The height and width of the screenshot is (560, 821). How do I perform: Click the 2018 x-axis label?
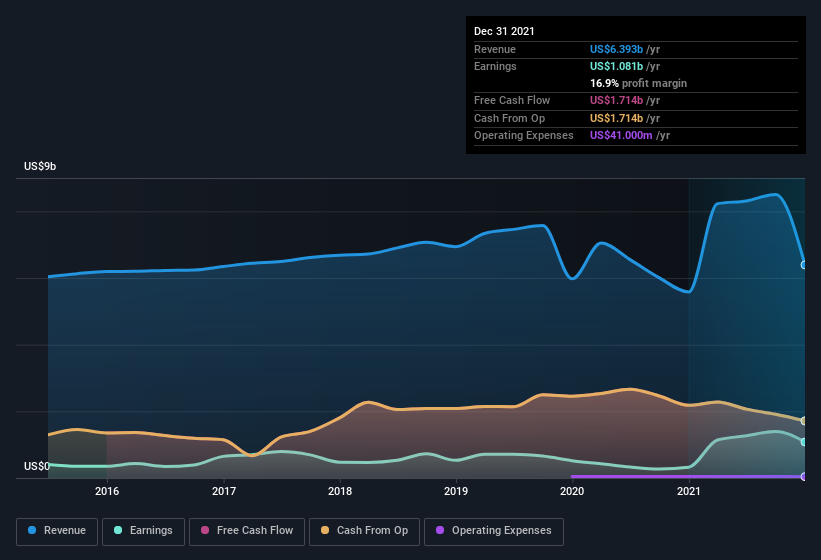pos(340,491)
